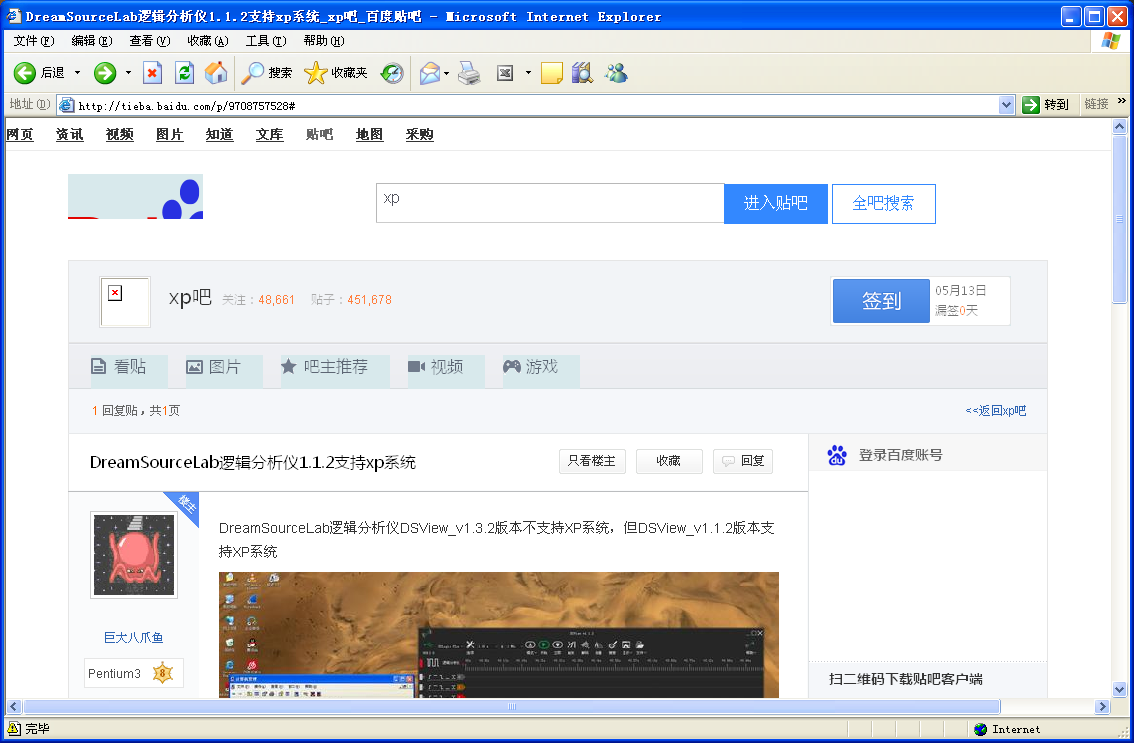Click the 签到 sign-in button
Image resolution: width=1134 pixels, height=743 pixels.
pyautogui.click(x=881, y=301)
